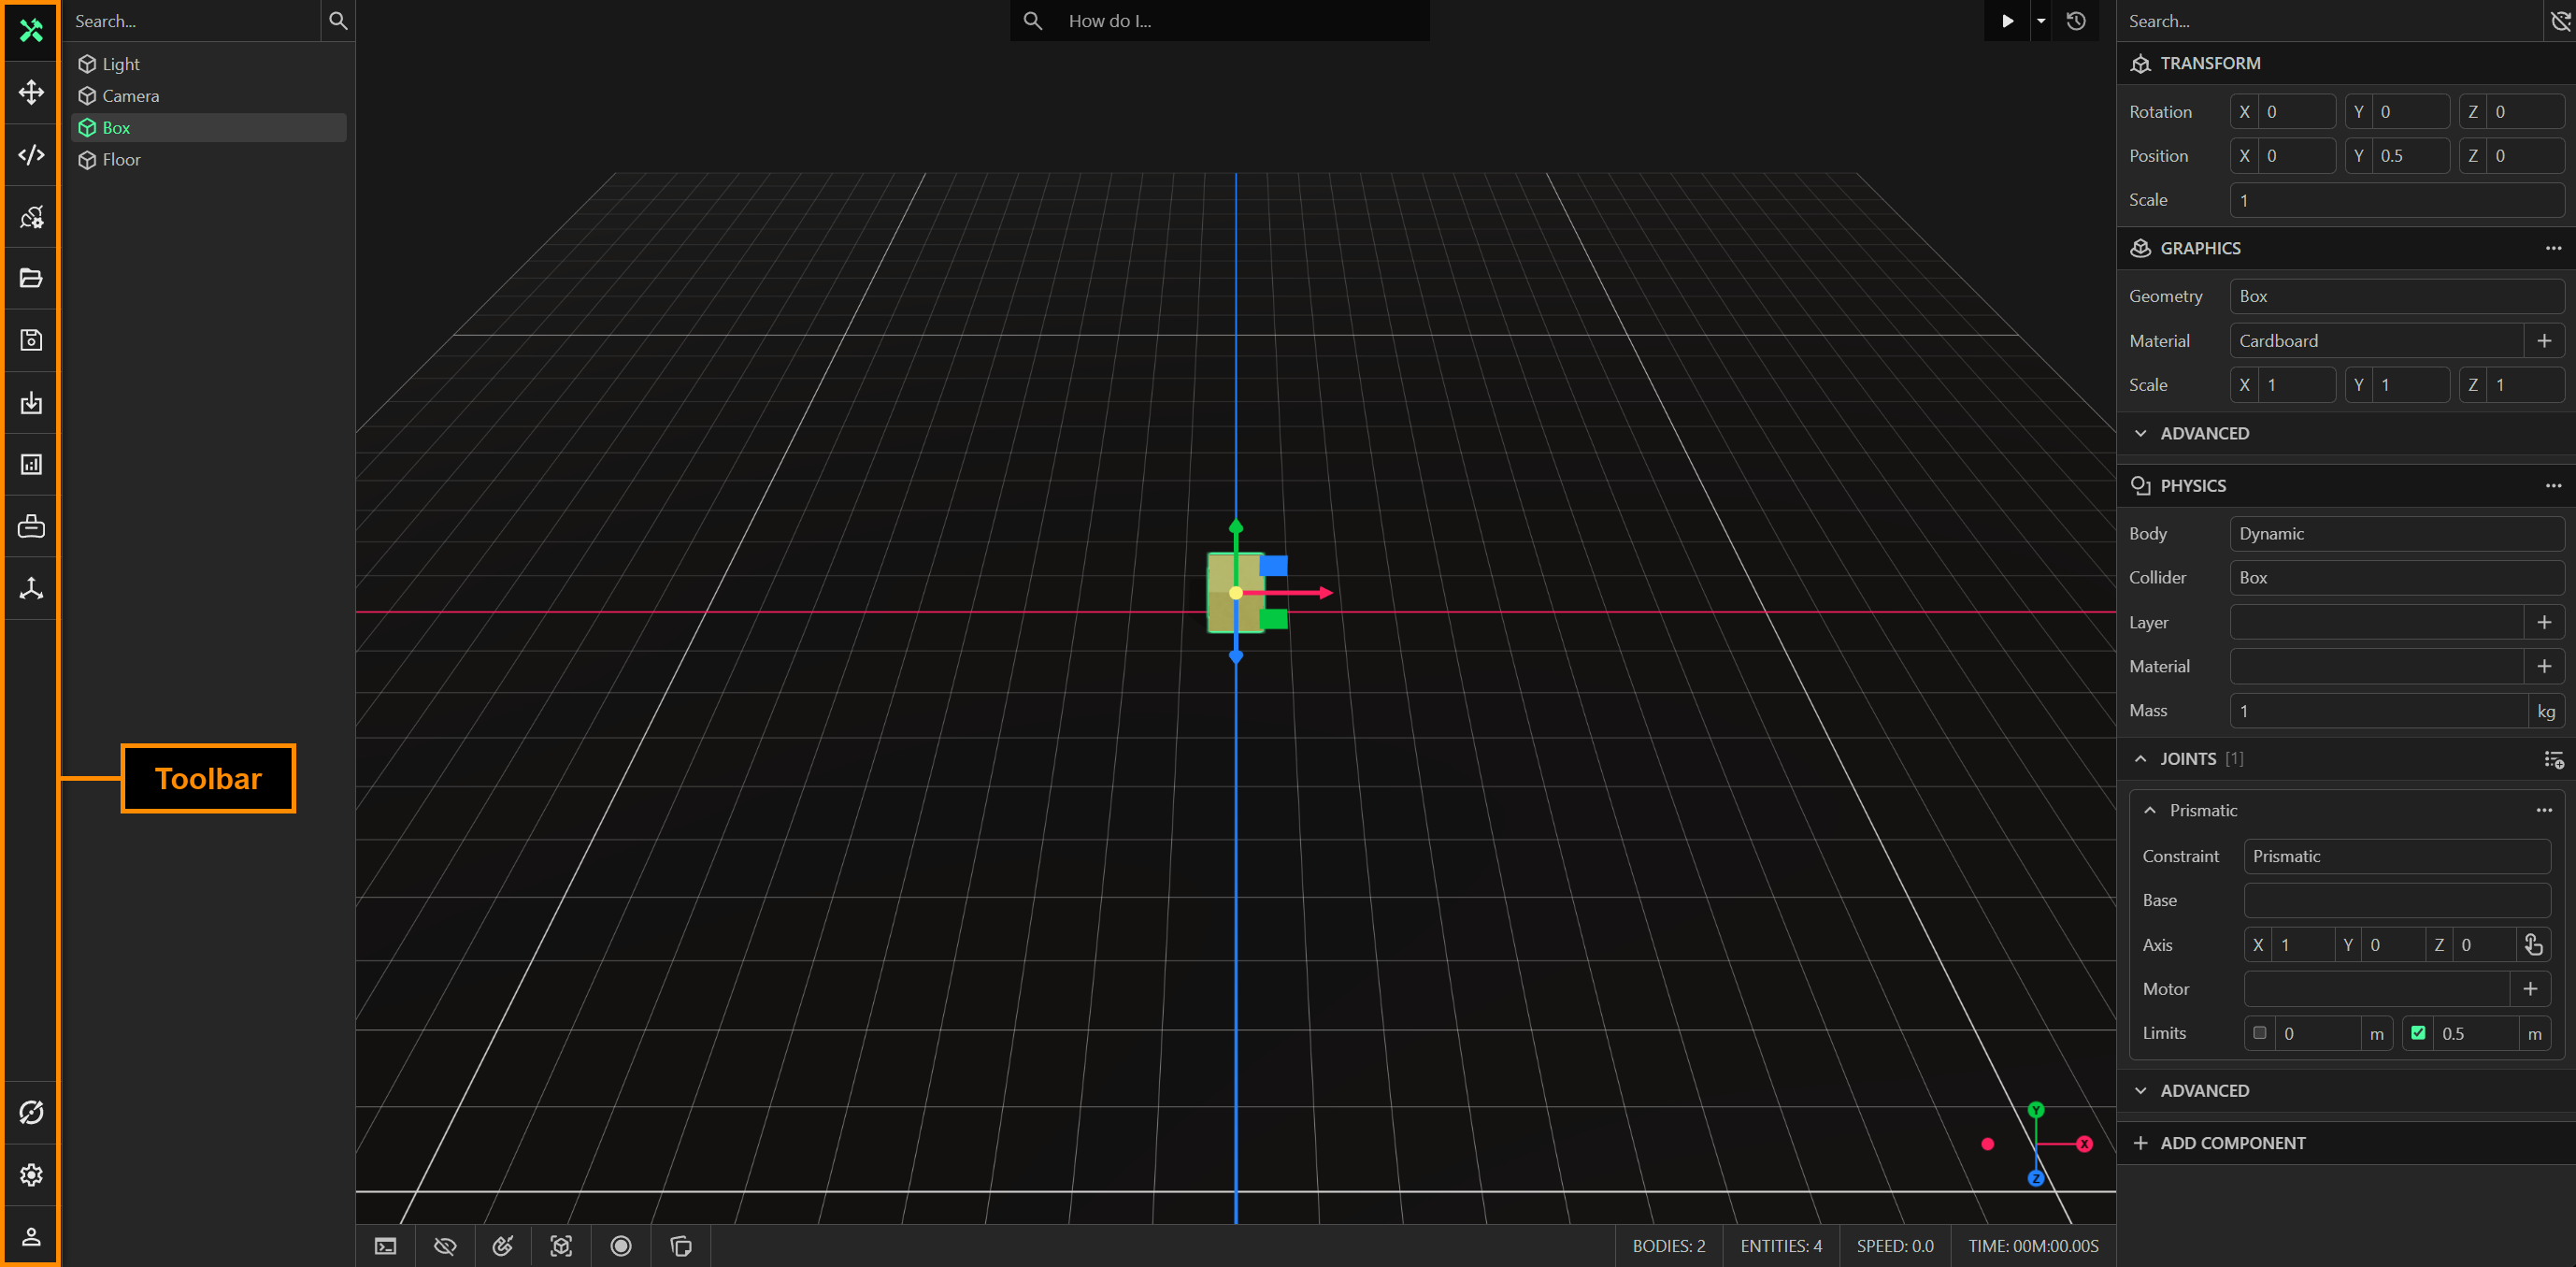Screen dimensions: 2576x1267
Task: Open the user account icon
Action: click(x=31, y=1236)
